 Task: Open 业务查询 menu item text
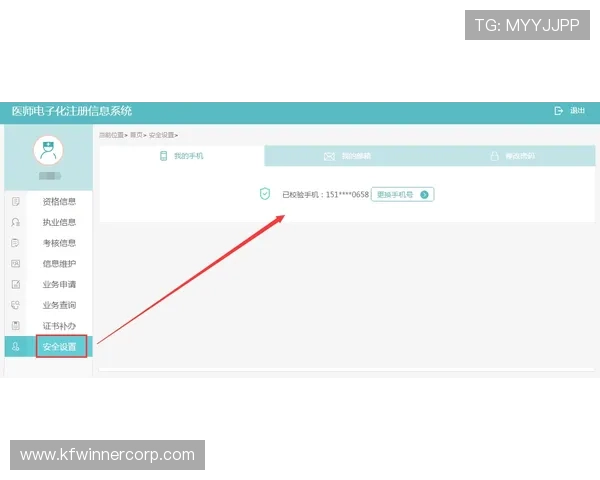[x=59, y=305]
